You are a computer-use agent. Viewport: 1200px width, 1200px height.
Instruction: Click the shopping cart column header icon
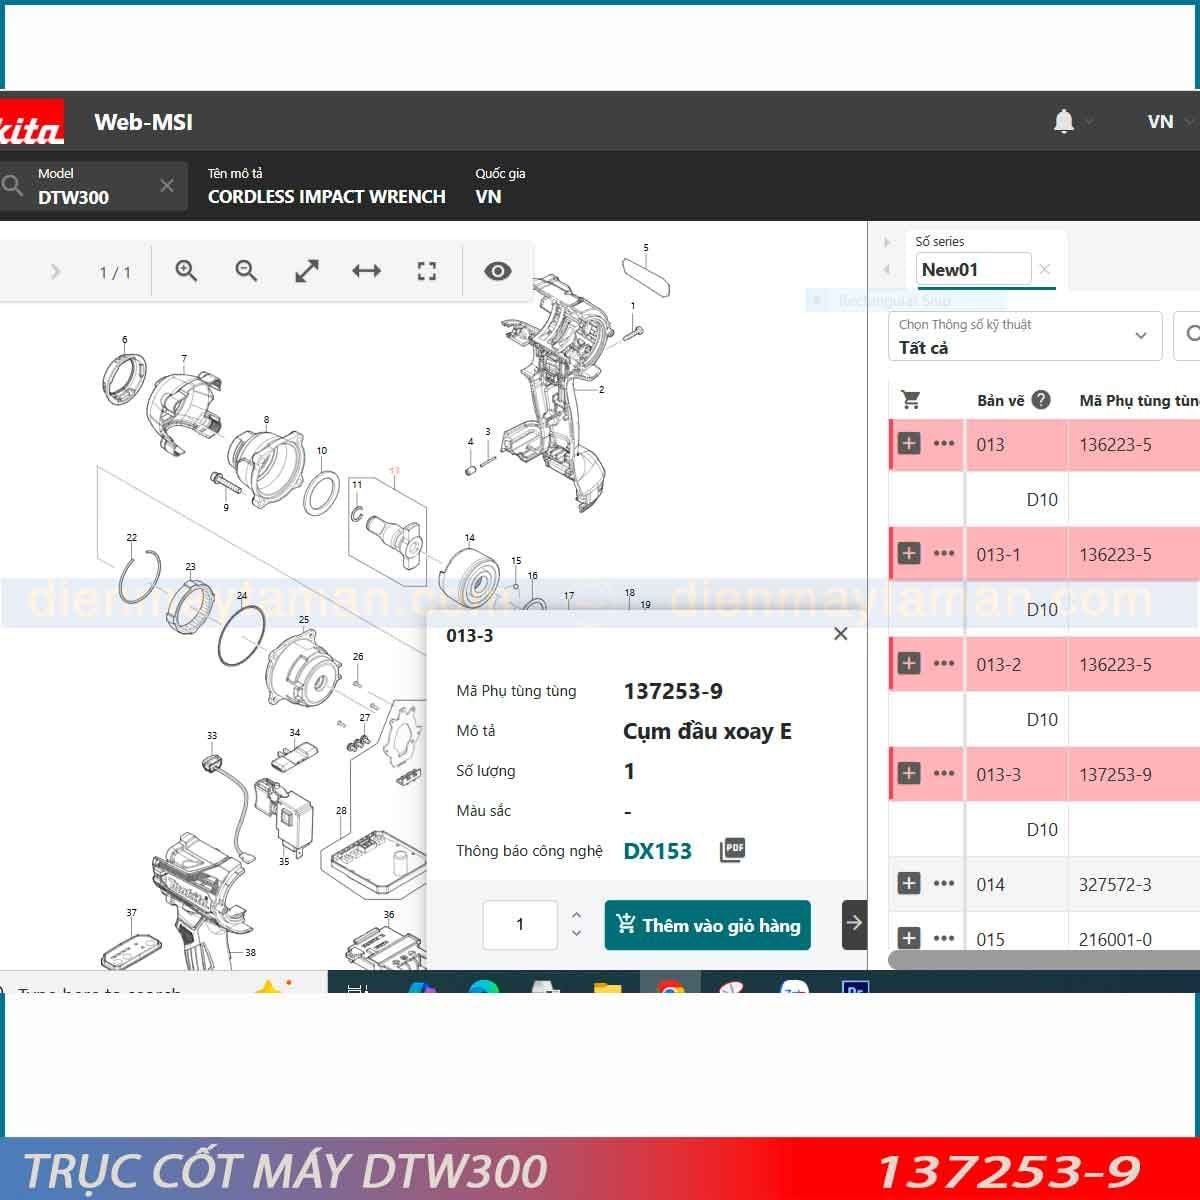[911, 400]
